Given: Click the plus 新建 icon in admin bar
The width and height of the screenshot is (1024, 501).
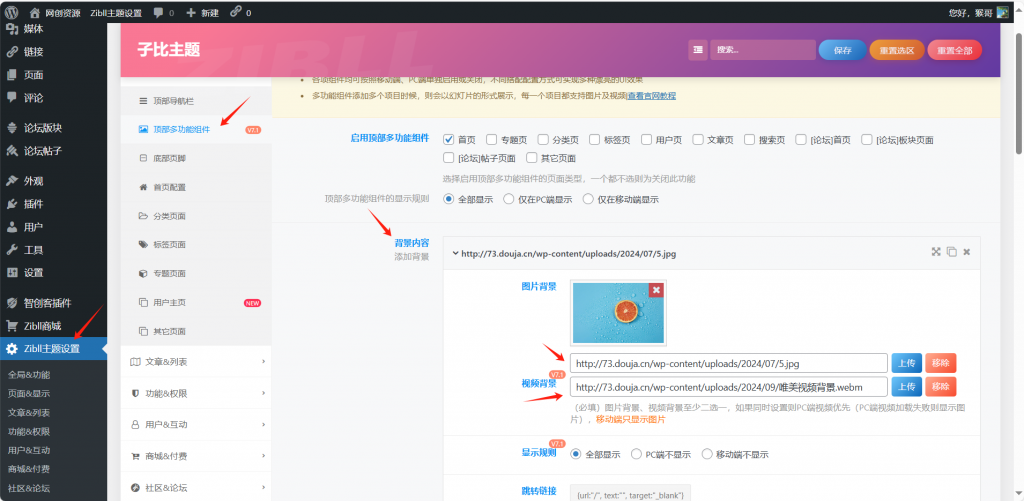Looking at the screenshot, I should click(191, 12).
